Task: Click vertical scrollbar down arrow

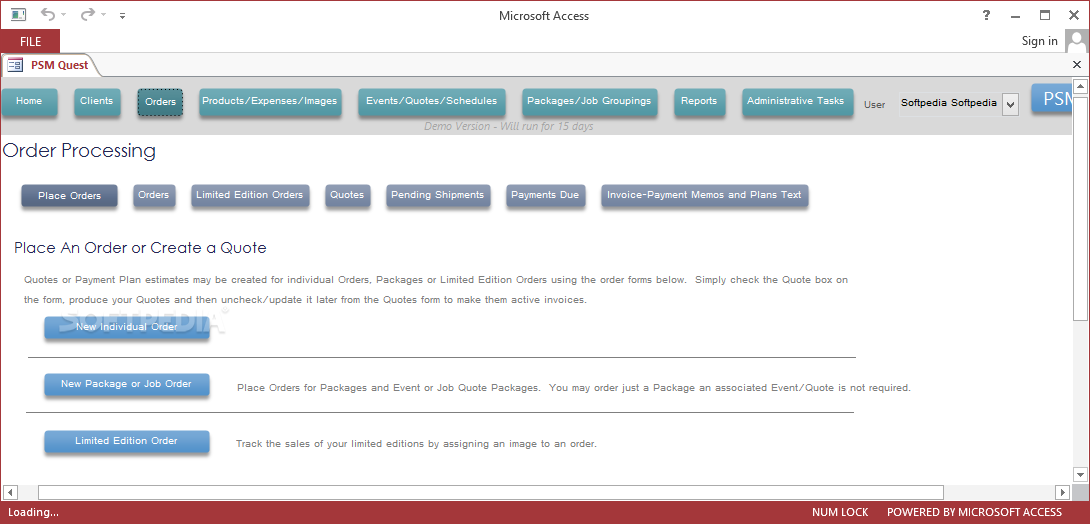Action: tap(1080, 475)
